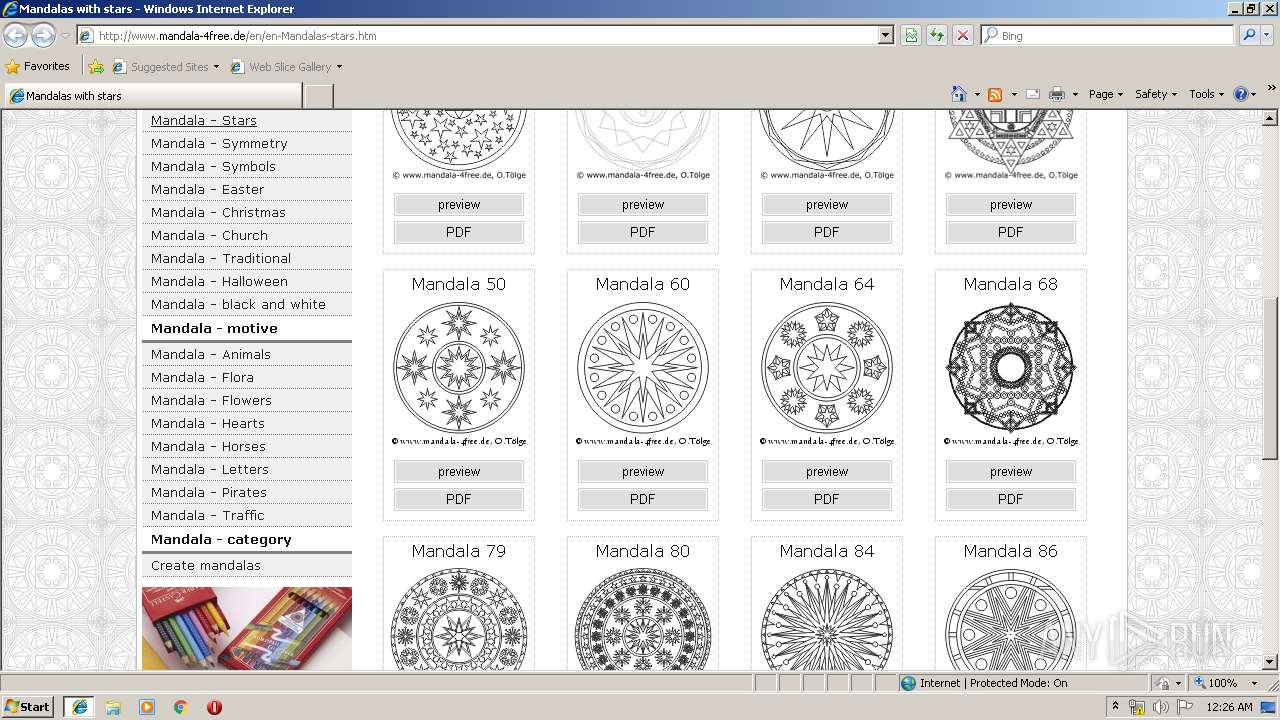Click preview button for Mandala 50

pos(459,471)
